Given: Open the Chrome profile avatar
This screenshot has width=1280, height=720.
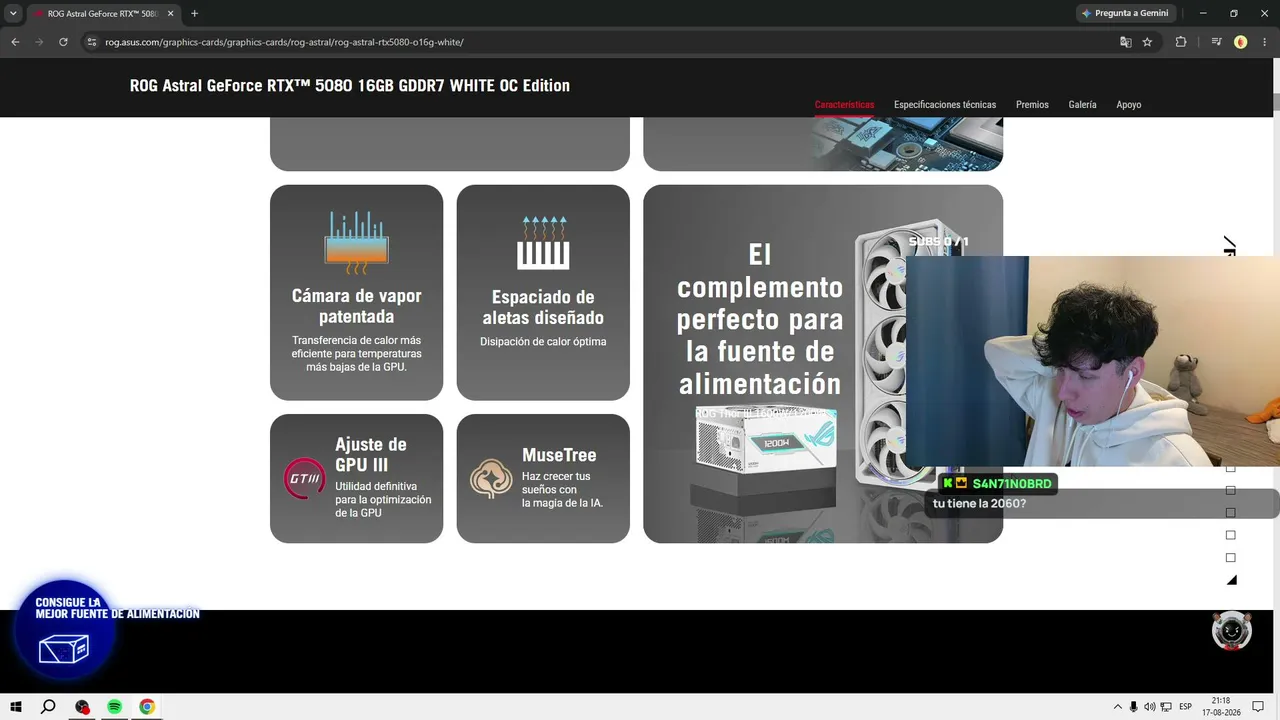Looking at the screenshot, I should 1241,42.
